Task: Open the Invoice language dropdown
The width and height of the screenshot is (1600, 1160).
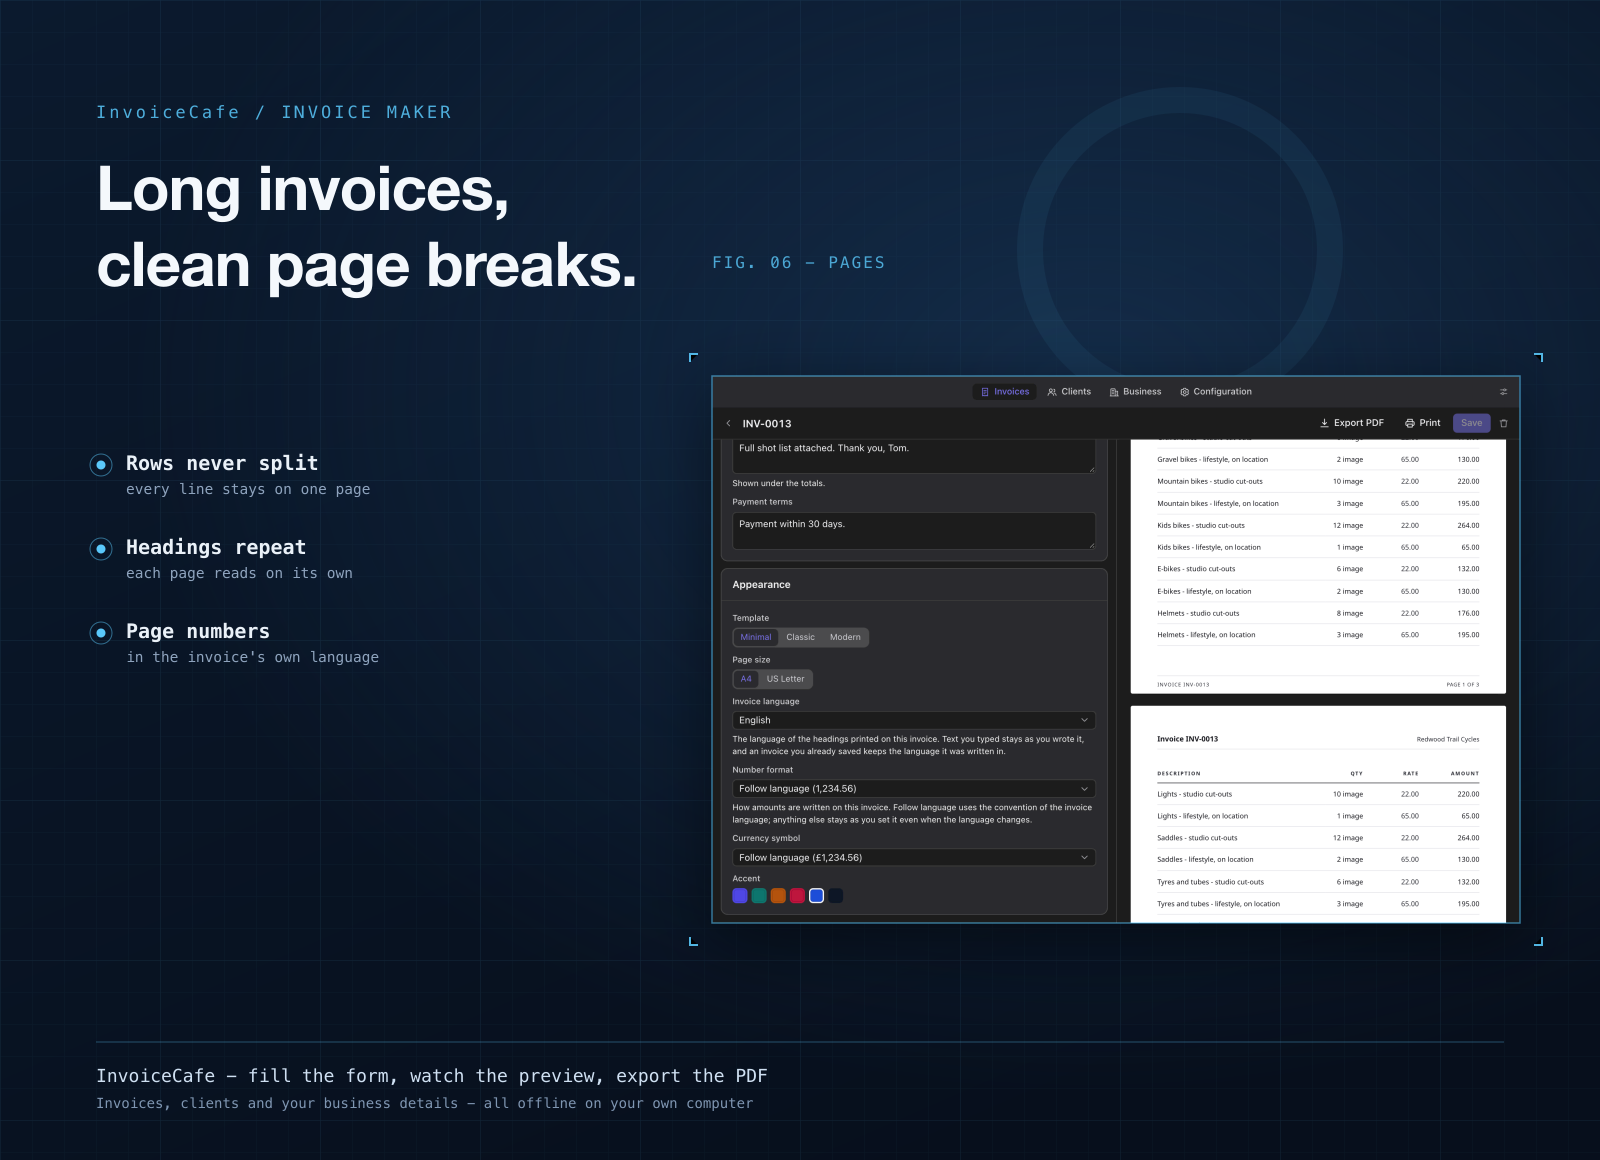Action: (914, 720)
